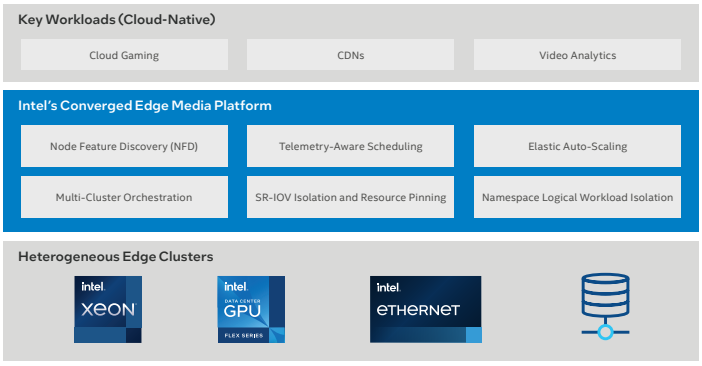The image size is (702, 366).
Task: Select the Elastic Auto-Scaling box
Action: point(577,146)
